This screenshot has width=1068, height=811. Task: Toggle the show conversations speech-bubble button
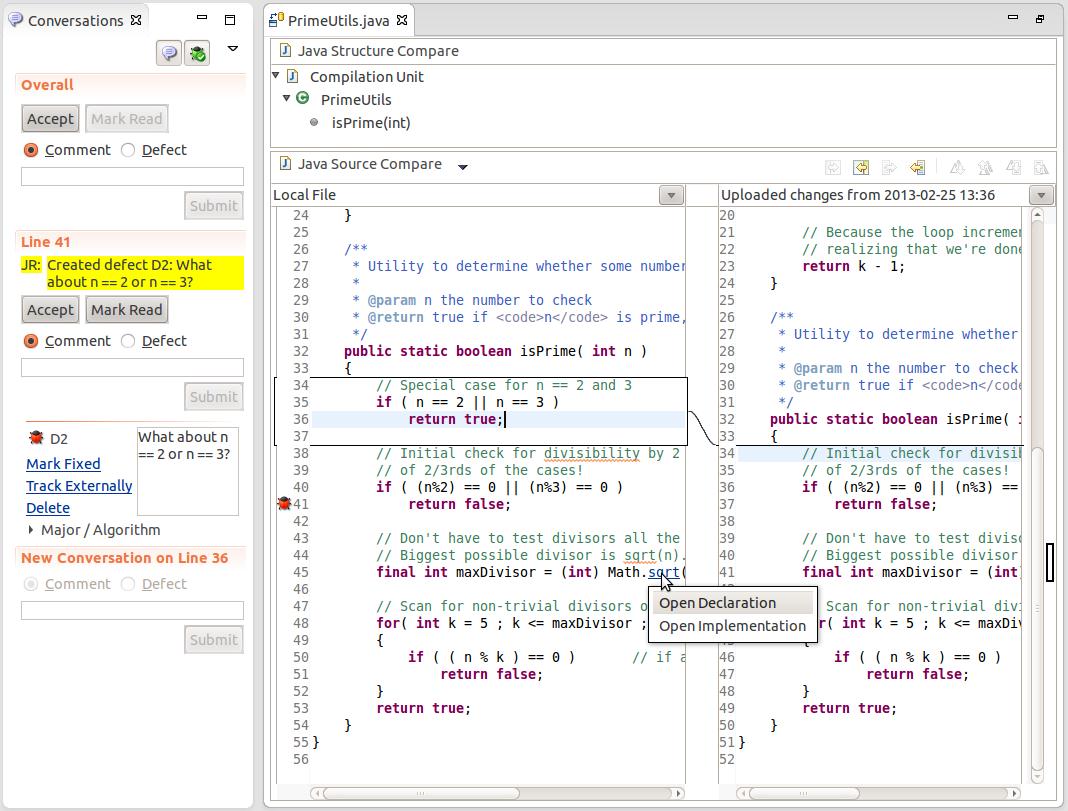click(x=169, y=53)
